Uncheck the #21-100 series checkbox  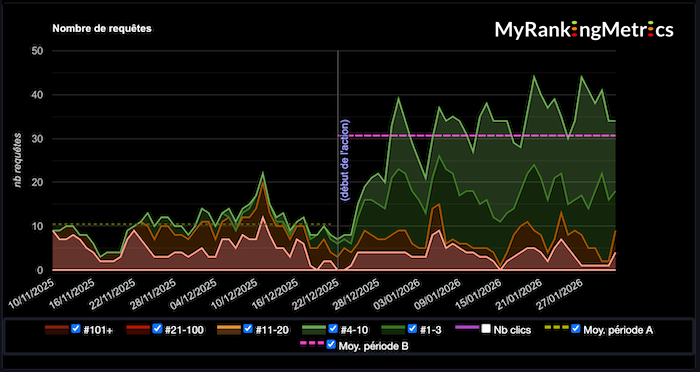pos(157,329)
